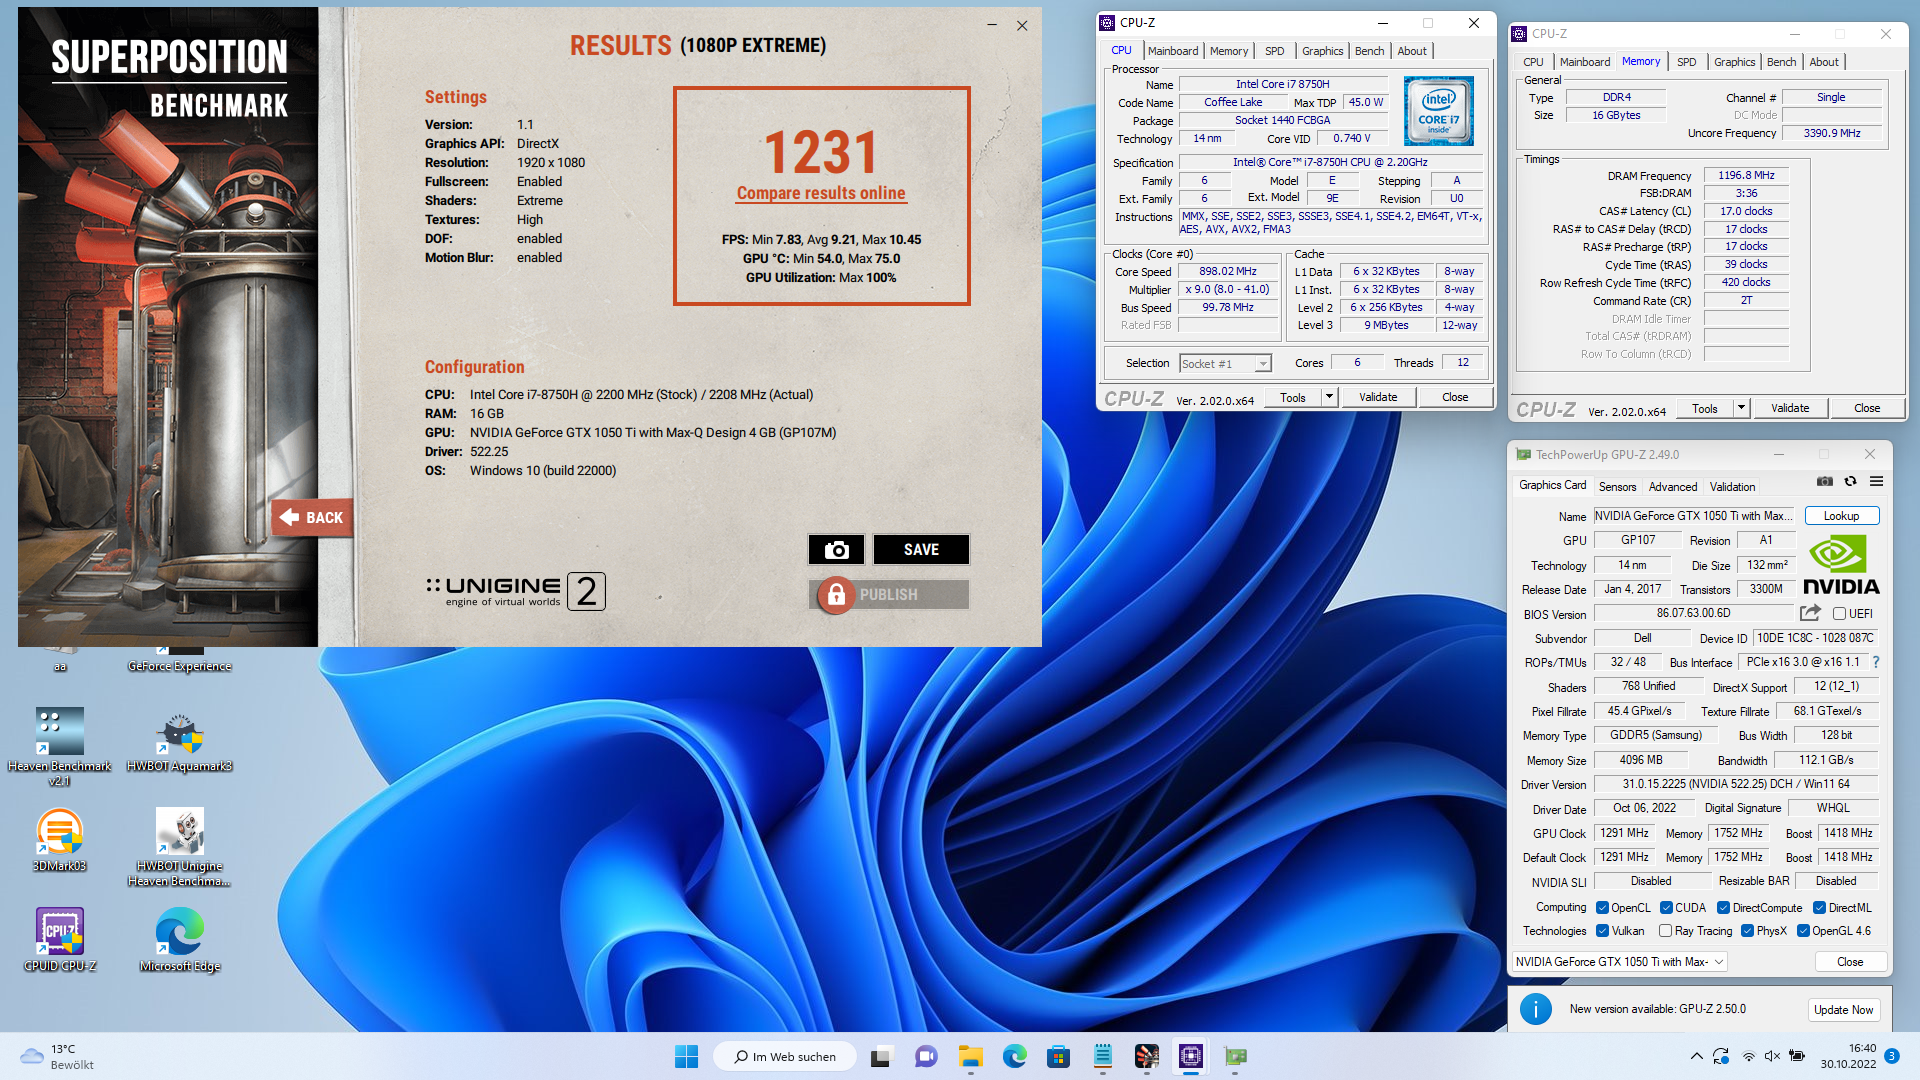The height and width of the screenshot is (1080, 1920).
Task: Open Task View on the taskbar
Action: 881,1056
